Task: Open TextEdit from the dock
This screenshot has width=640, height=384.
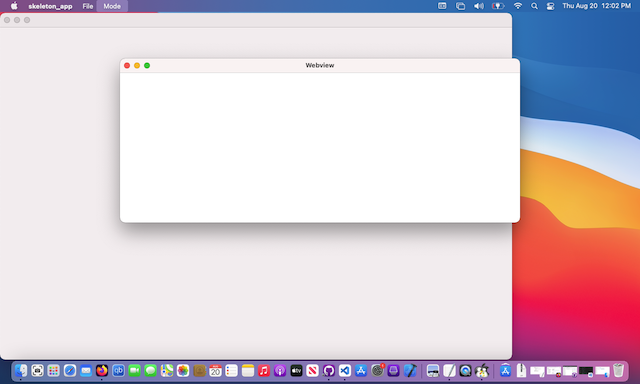Action: point(449,371)
